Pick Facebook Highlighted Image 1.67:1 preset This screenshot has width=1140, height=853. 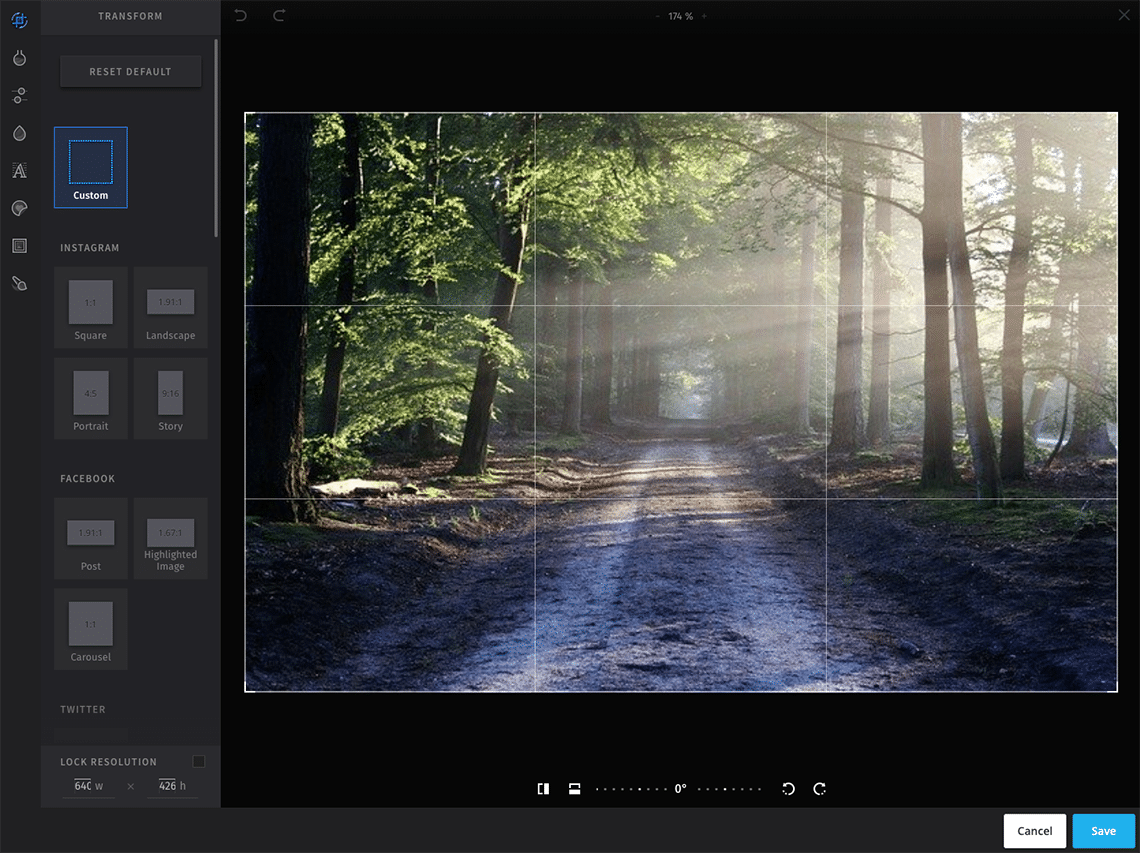pyautogui.click(x=171, y=538)
